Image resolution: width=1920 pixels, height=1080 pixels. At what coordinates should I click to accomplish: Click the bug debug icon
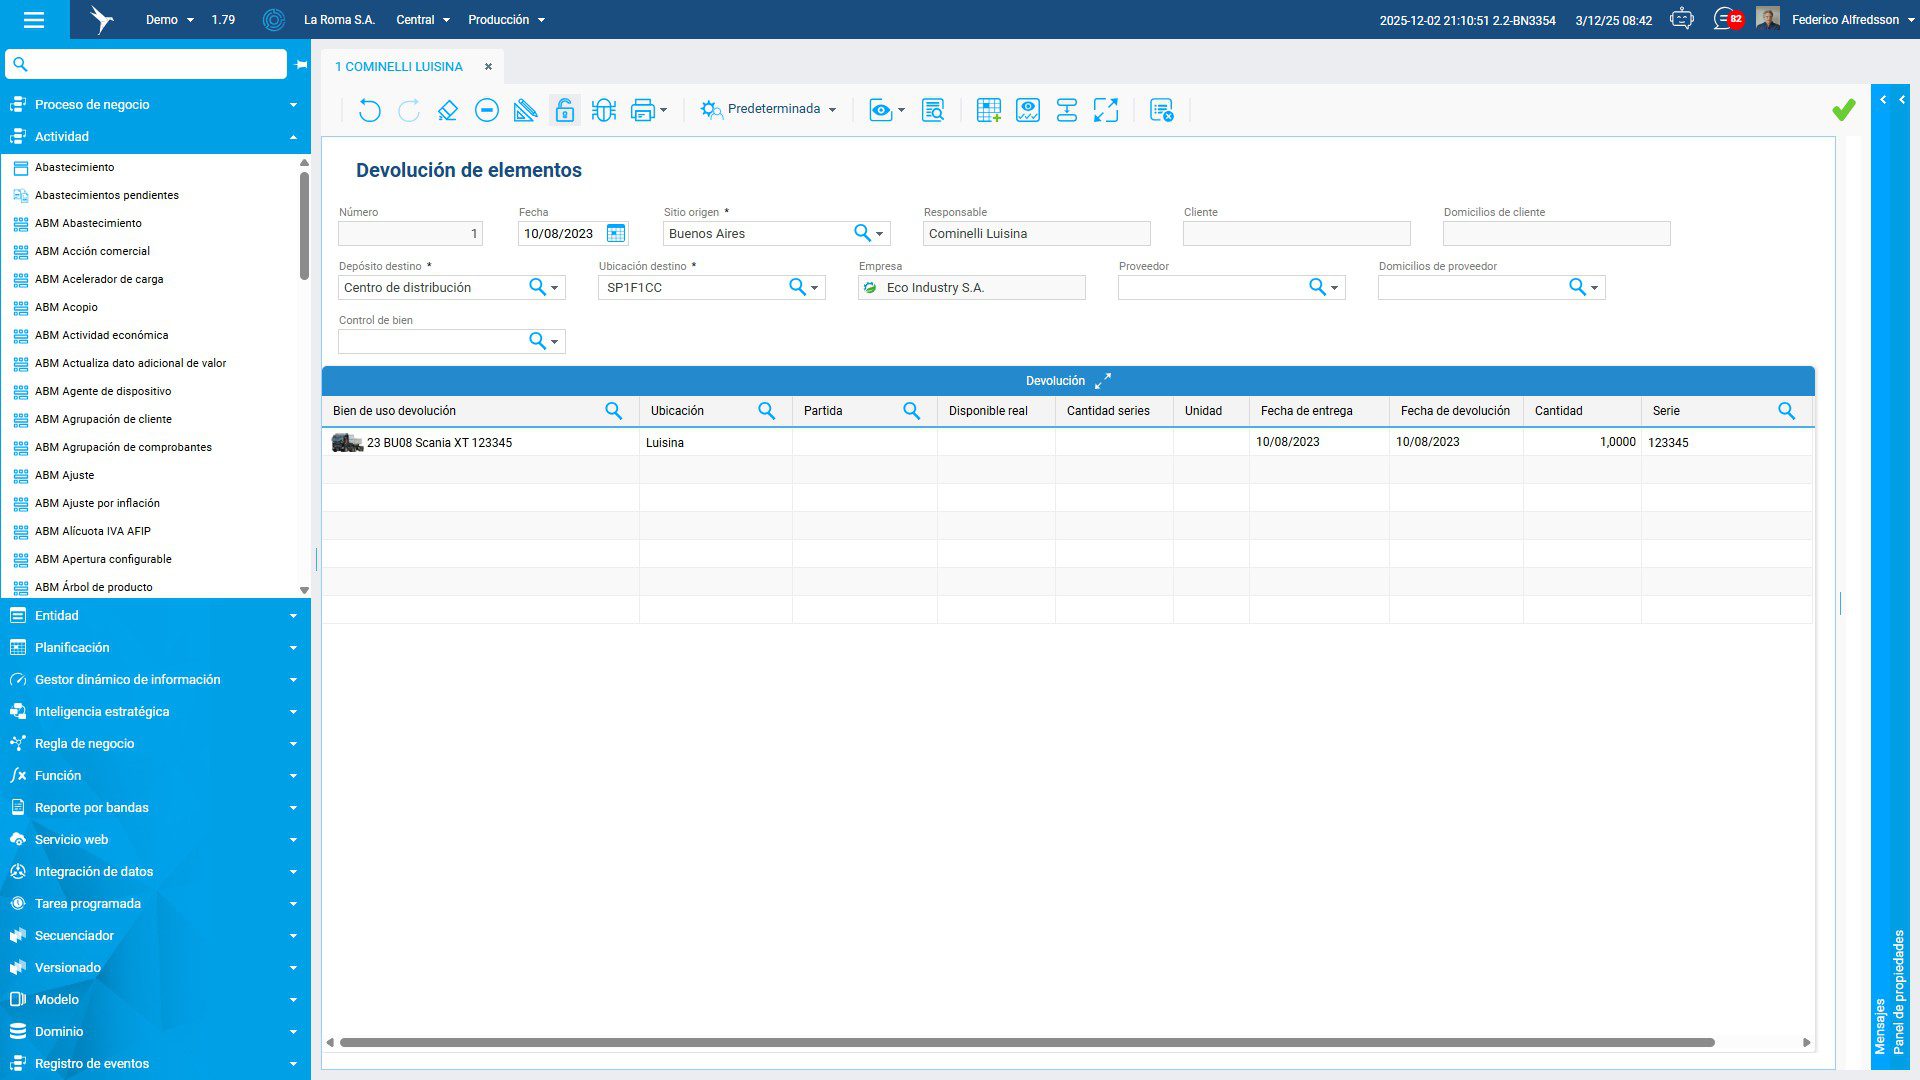[x=603, y=110]
